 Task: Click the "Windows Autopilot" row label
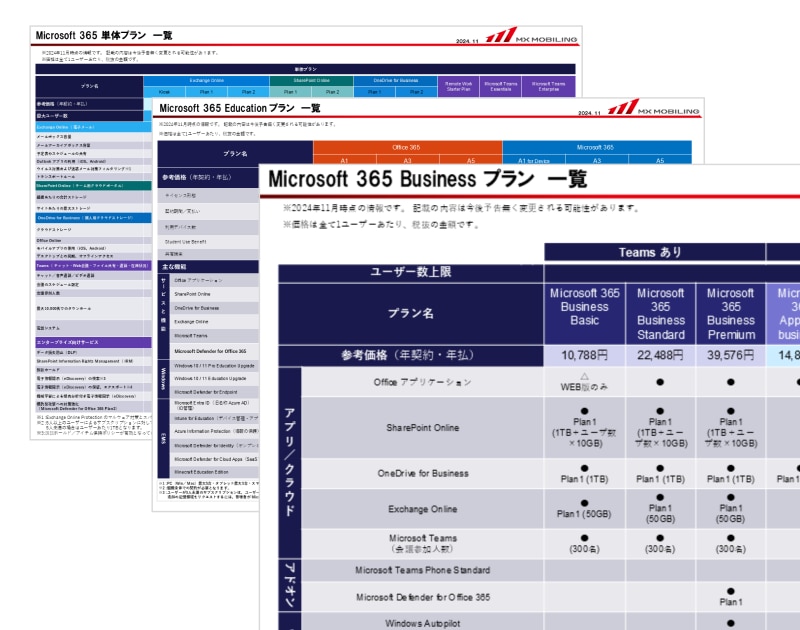point(422,623)
